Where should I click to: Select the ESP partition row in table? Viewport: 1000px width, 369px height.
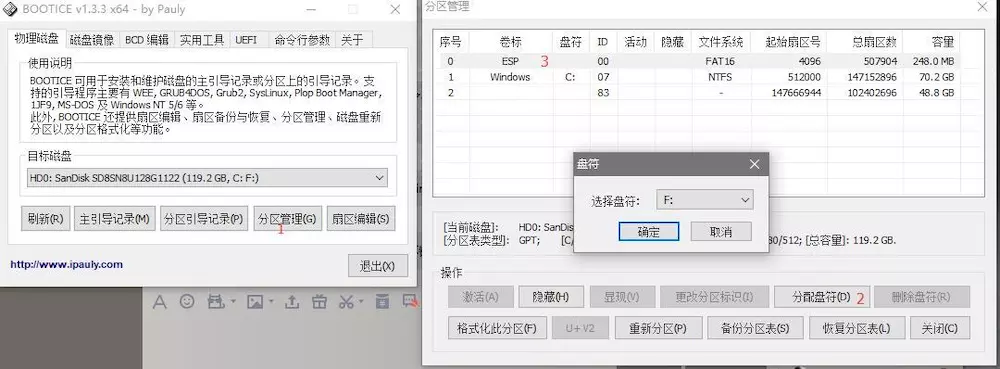click(x=696, y=61)
